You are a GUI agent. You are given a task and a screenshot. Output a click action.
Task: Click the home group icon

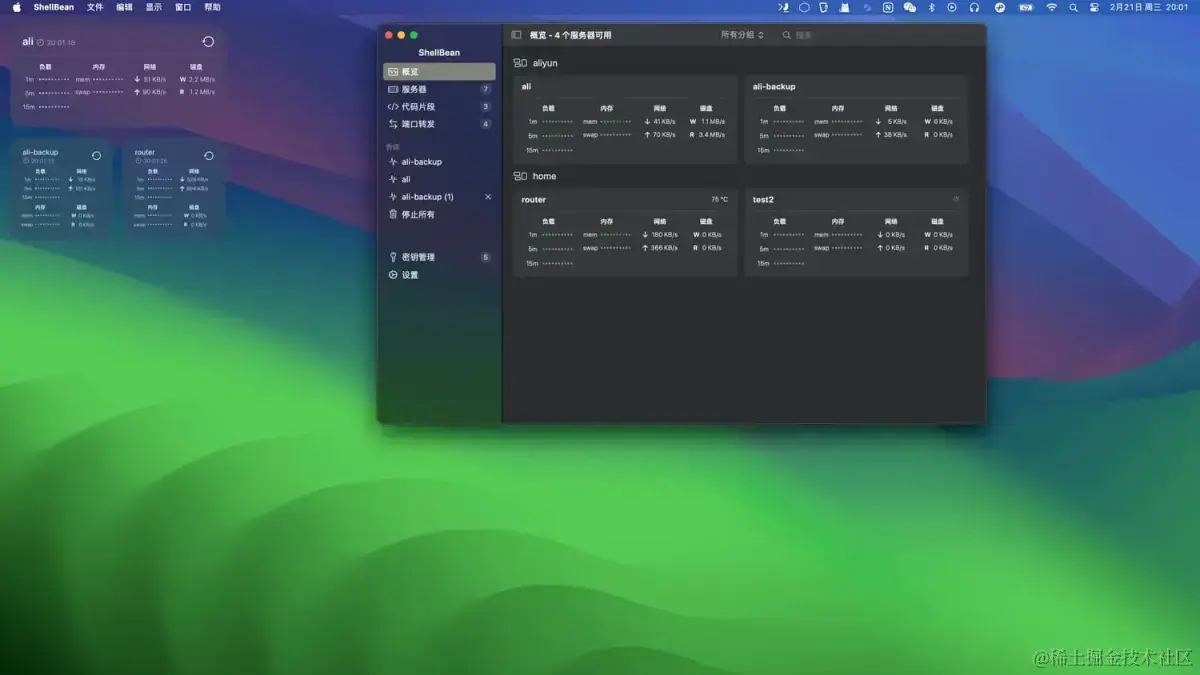520,176
